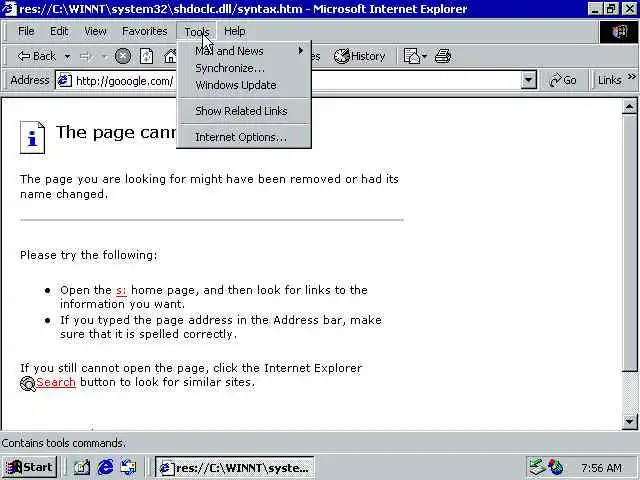Open the Mail button dropdown arrow
640x480 pixels.
click(424, 56)
